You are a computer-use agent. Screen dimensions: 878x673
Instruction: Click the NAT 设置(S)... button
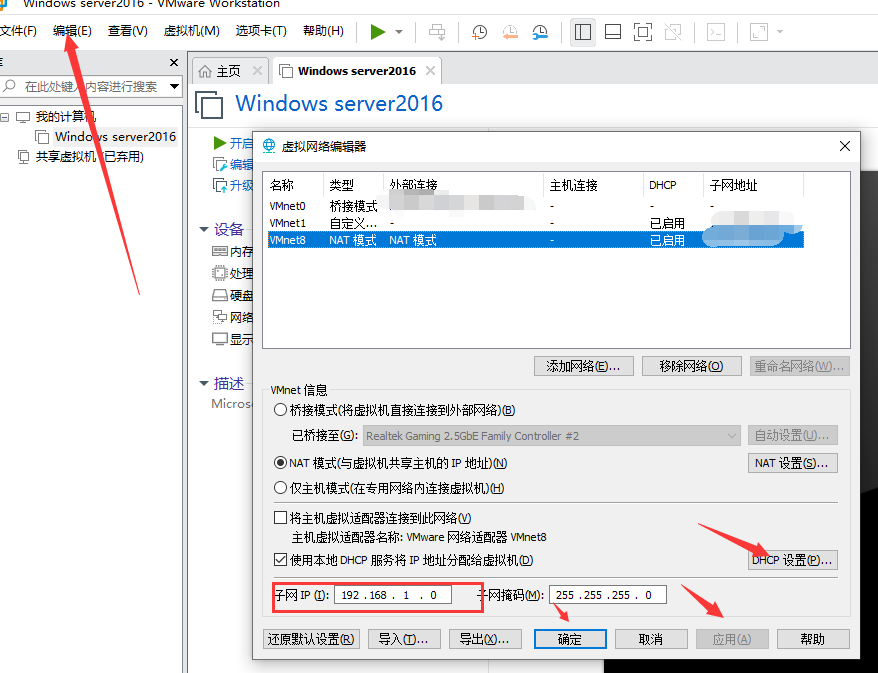[x=792, y=463]
